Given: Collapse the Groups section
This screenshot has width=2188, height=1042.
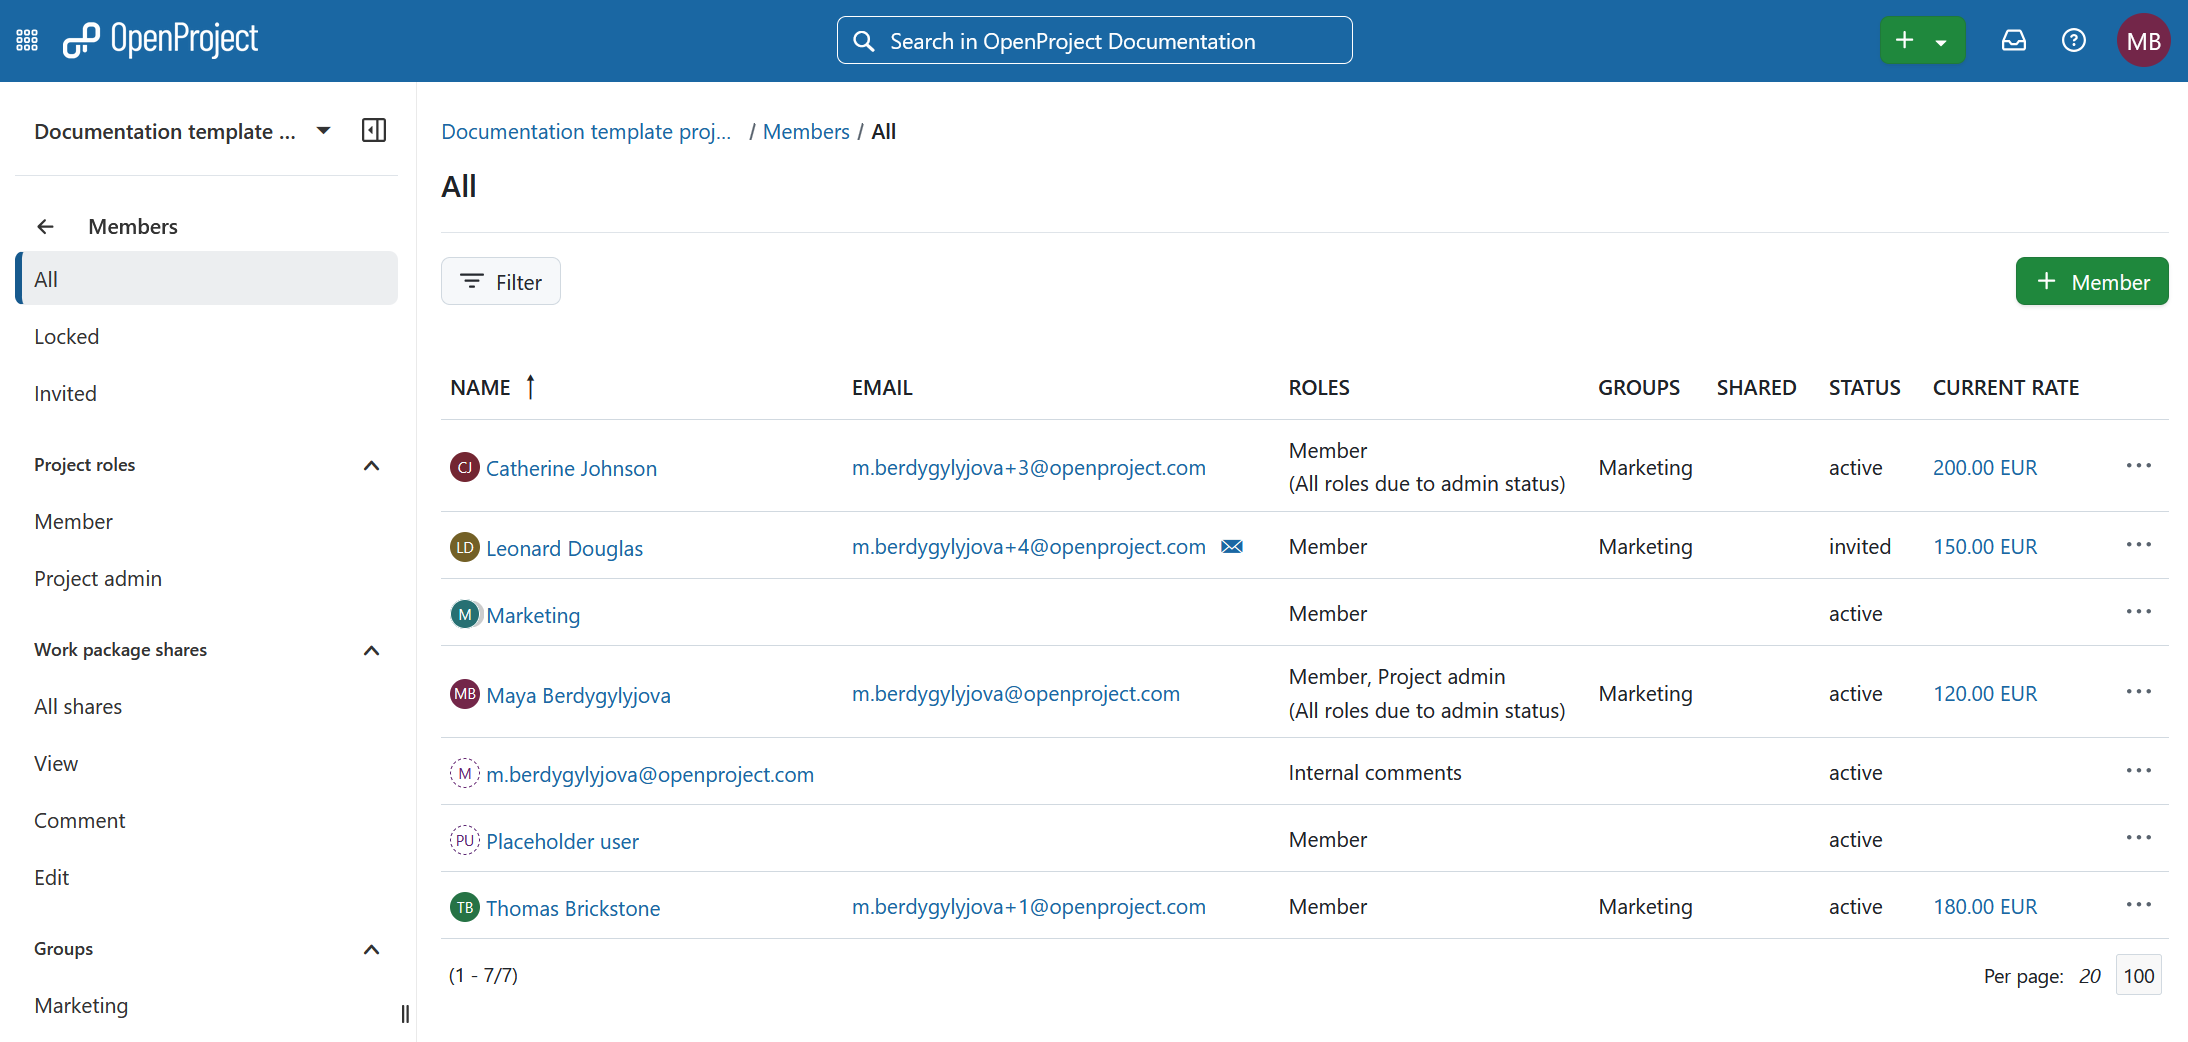Looking at the screenshot, I should [x=371, y=950].
